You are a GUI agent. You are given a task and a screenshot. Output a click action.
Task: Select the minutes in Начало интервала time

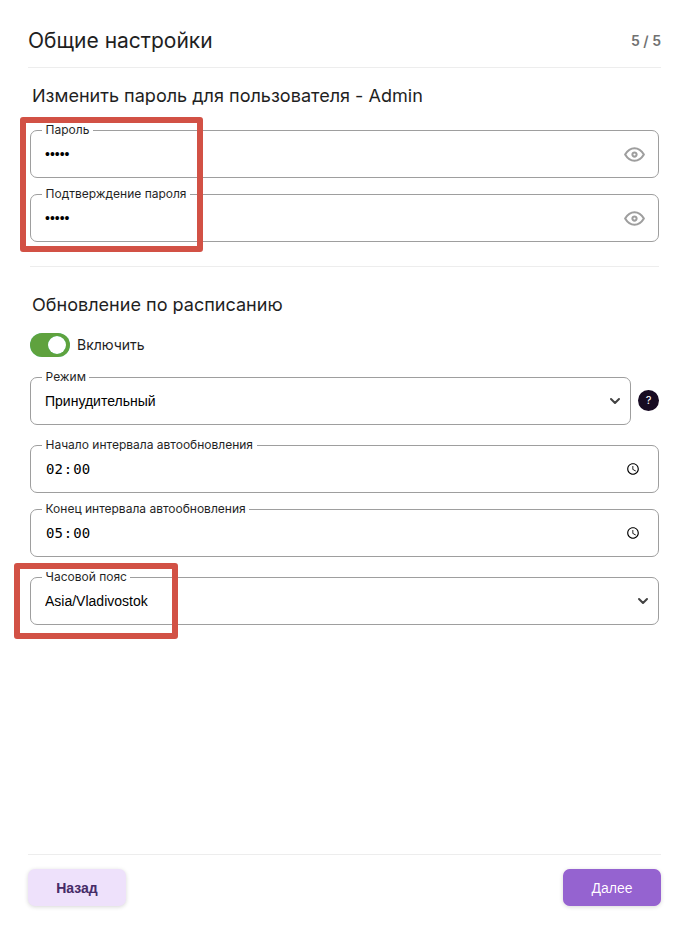81,469
